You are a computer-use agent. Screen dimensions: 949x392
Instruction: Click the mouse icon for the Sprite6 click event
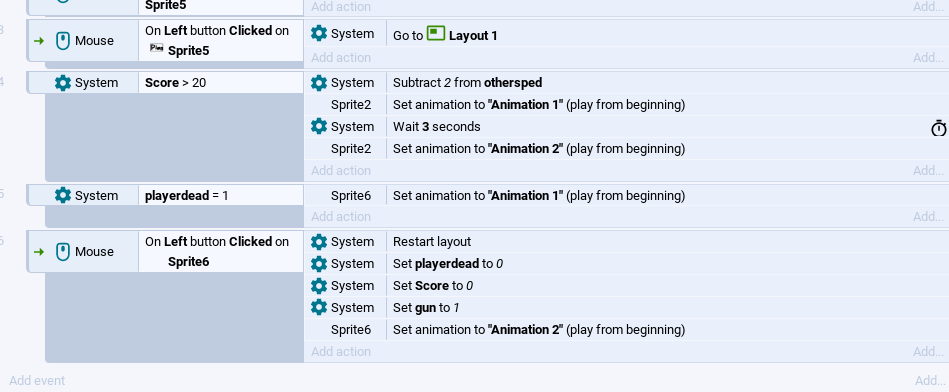[63, 252]
